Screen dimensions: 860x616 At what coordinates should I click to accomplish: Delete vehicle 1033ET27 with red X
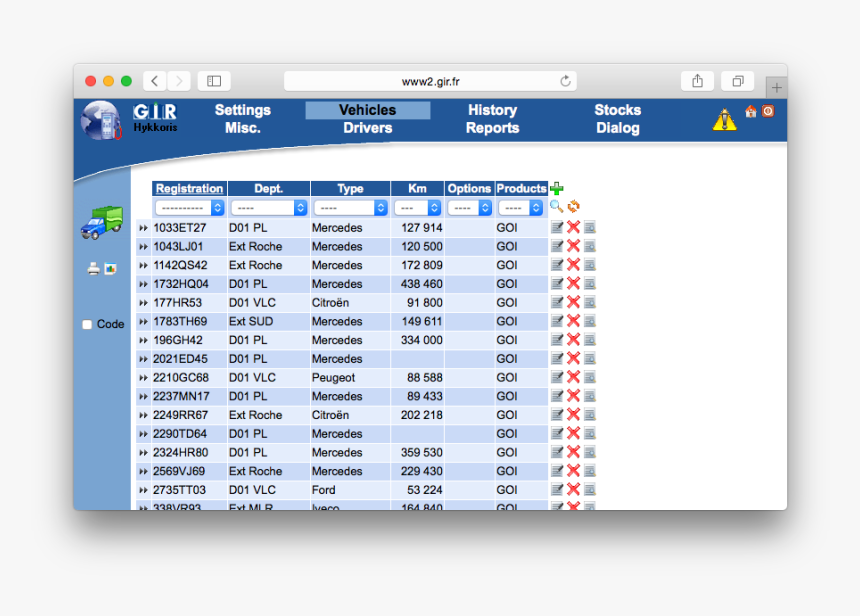tap(573, 227)
